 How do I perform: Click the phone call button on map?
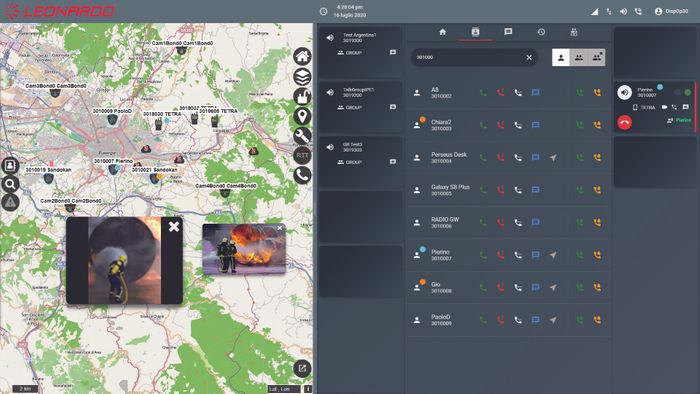coord(302,175)
